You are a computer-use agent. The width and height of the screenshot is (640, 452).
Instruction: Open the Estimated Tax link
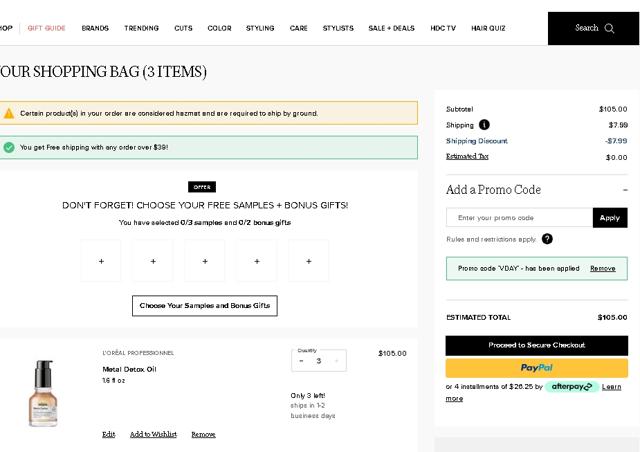click(x=467, y=156)
